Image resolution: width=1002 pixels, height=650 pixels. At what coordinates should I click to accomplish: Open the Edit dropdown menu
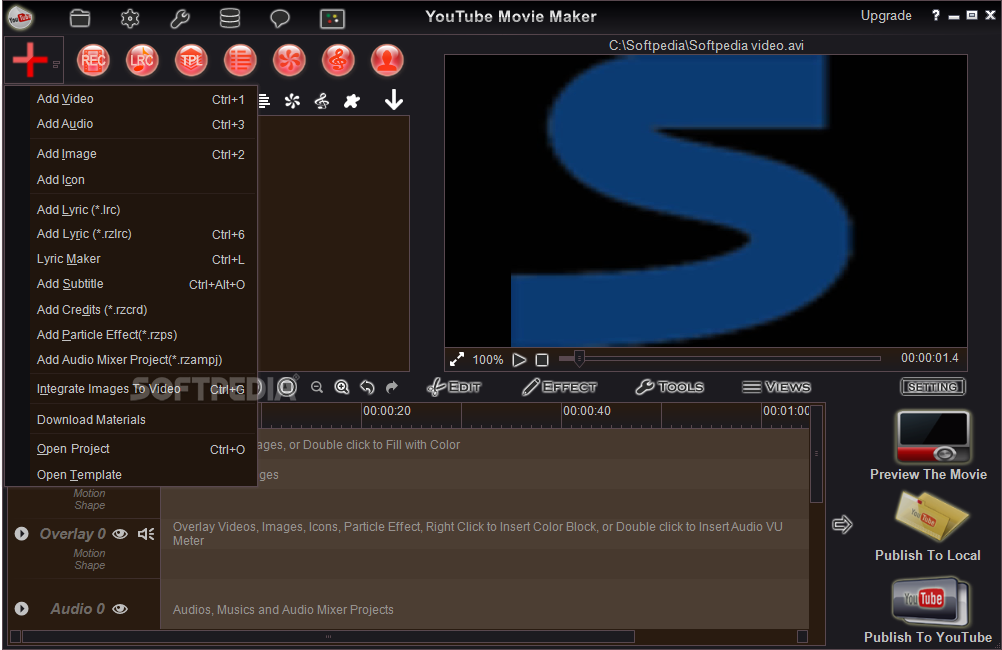454,387
